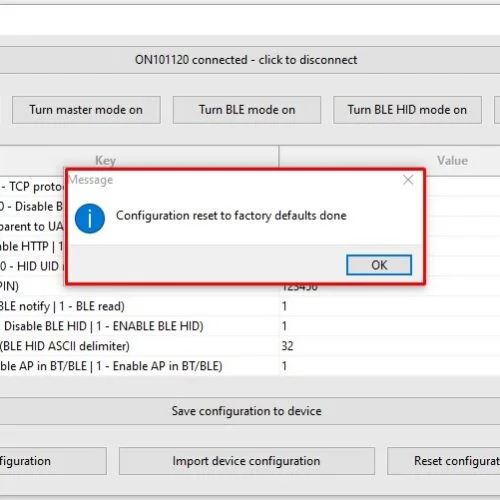The height and width of the screenshot is (500, 500).
Task: Click the OK button in the Message dialog
Action: 379,265
